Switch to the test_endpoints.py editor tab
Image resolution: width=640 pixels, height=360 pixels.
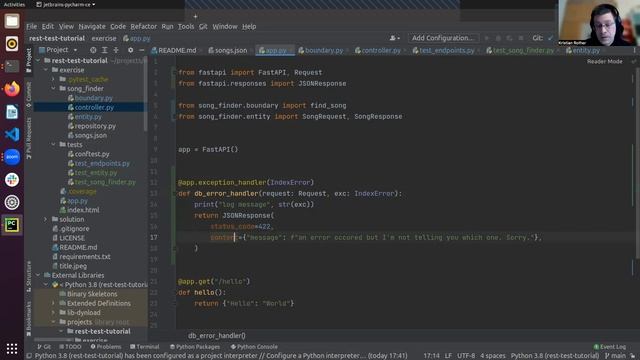pos(443,50)
